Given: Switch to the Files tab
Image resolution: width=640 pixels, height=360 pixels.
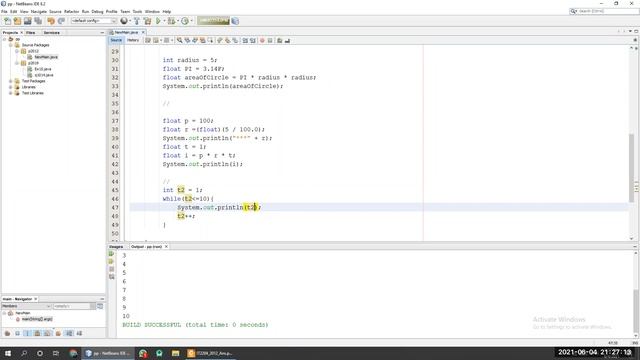Looking at the screenshot, I should point(31,32).
